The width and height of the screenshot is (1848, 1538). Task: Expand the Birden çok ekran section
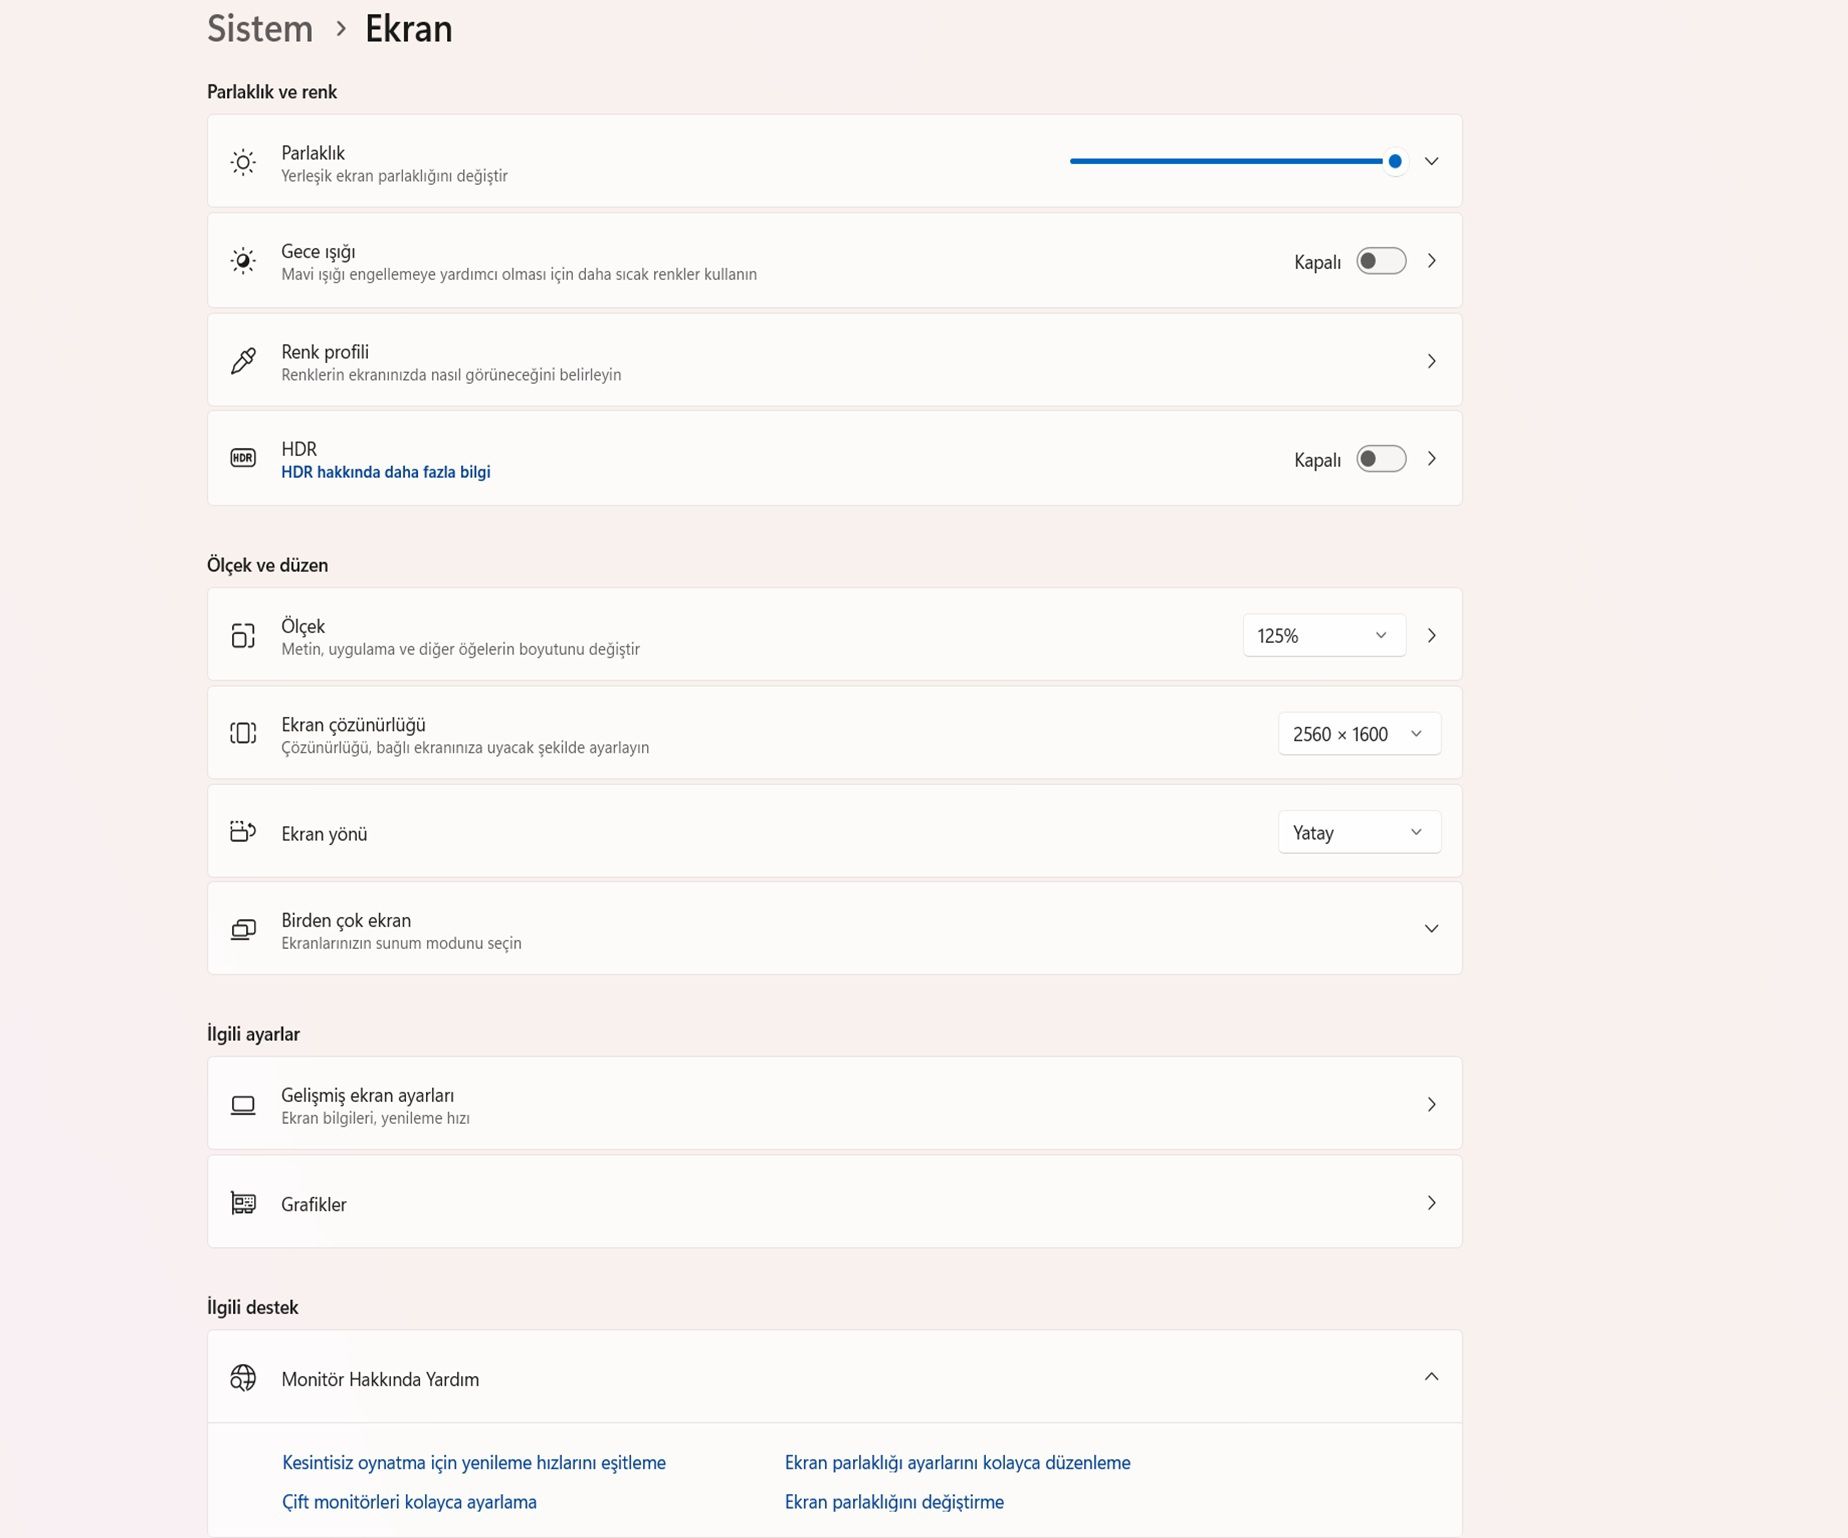(x=1431, y=929)
